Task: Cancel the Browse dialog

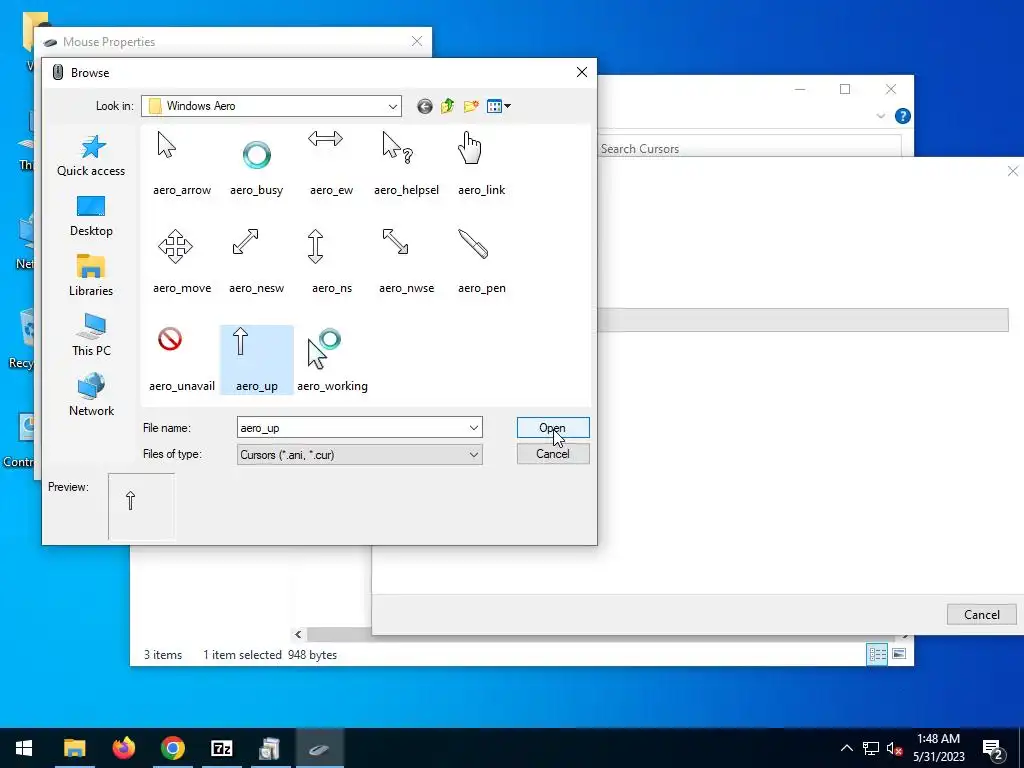Action: click(x=552, y=454)
